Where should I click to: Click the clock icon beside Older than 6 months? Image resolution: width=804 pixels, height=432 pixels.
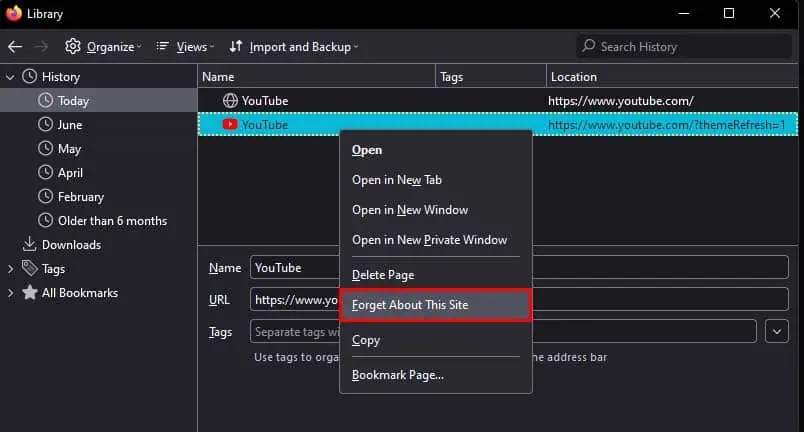pyautogui.click(x=46, y=220)
